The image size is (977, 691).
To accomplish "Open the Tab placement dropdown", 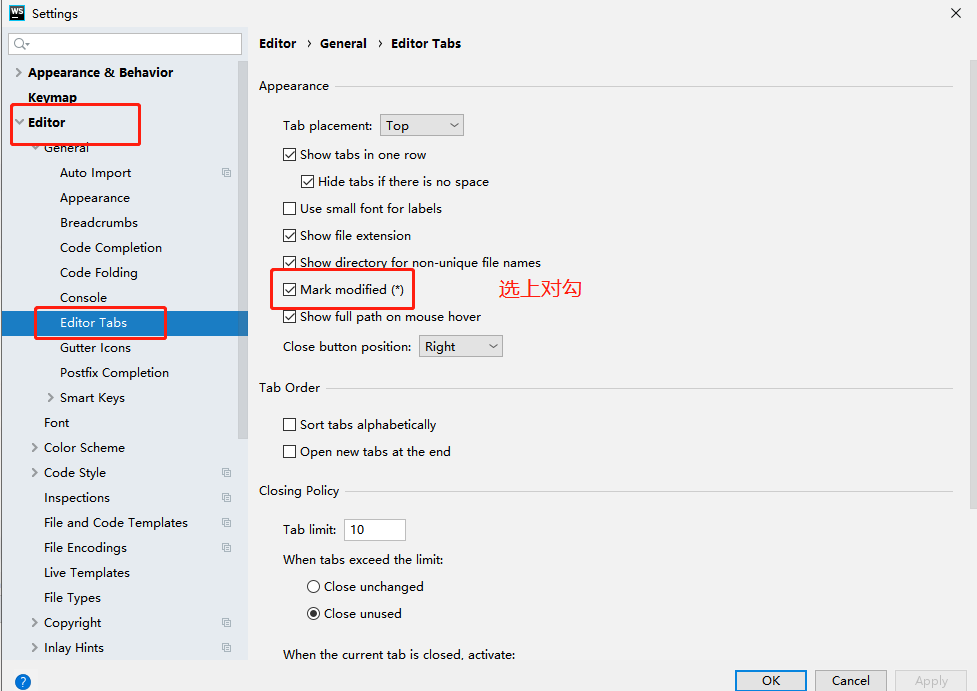I will coord(422,125).
